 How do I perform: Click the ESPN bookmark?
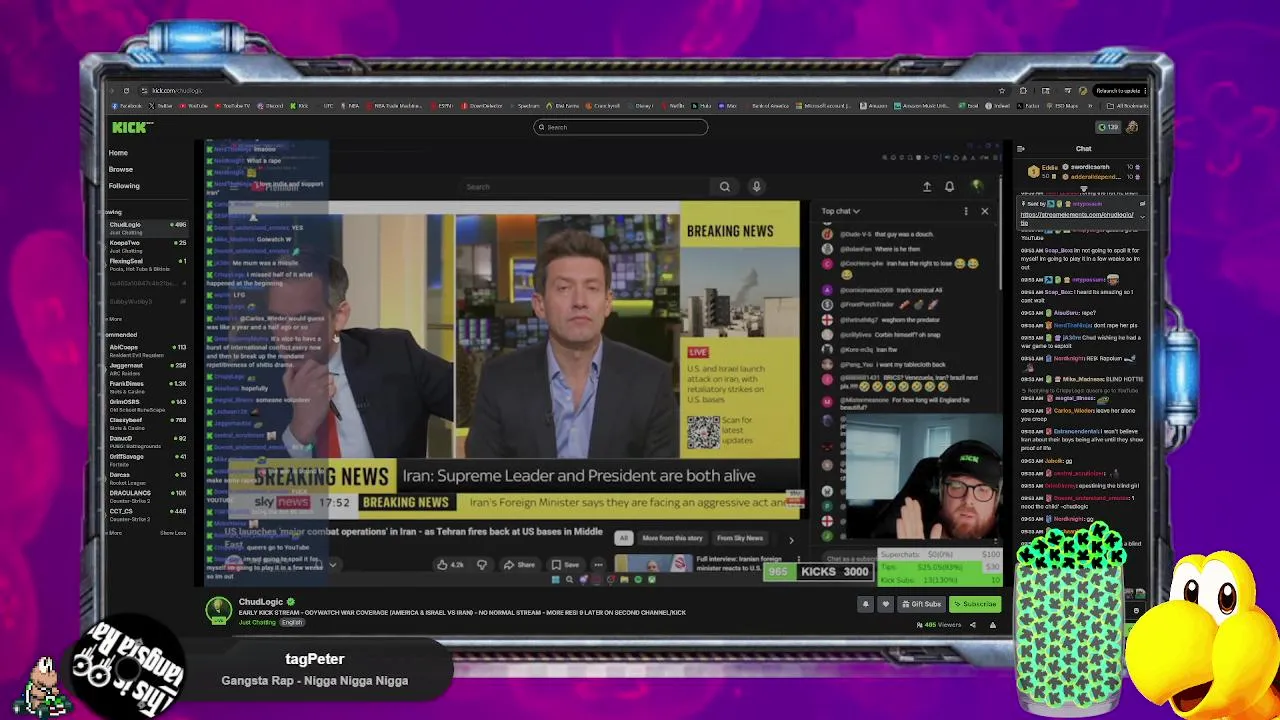tap(443, 105)
